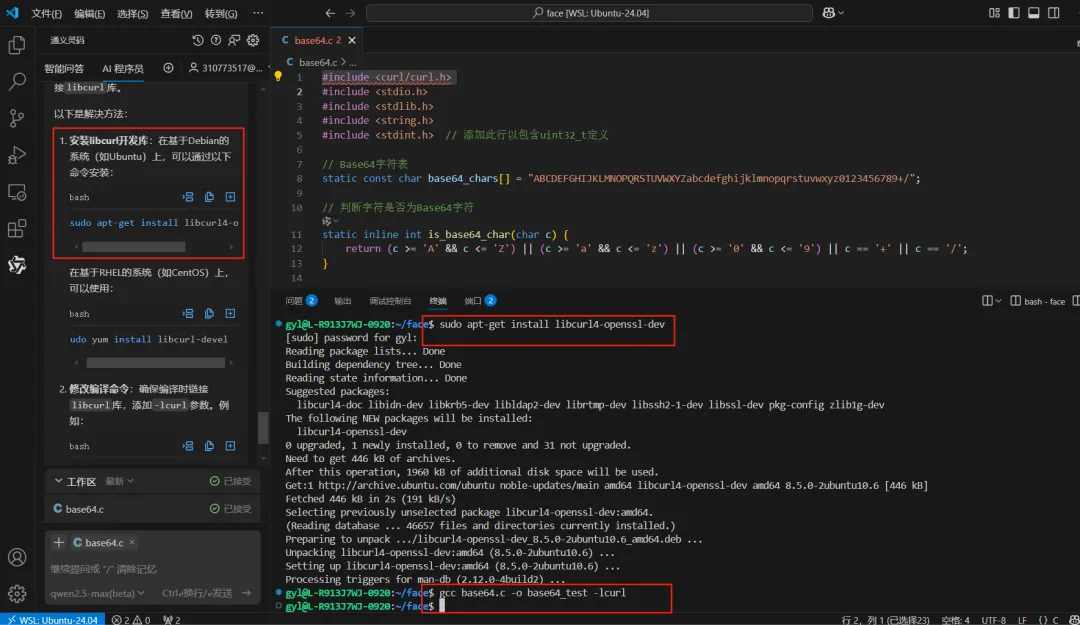Image resolution: width=1080 pixels, height=625 pixels.
Task: Run yum install code block in terminal
Action: tap(187, 314)
